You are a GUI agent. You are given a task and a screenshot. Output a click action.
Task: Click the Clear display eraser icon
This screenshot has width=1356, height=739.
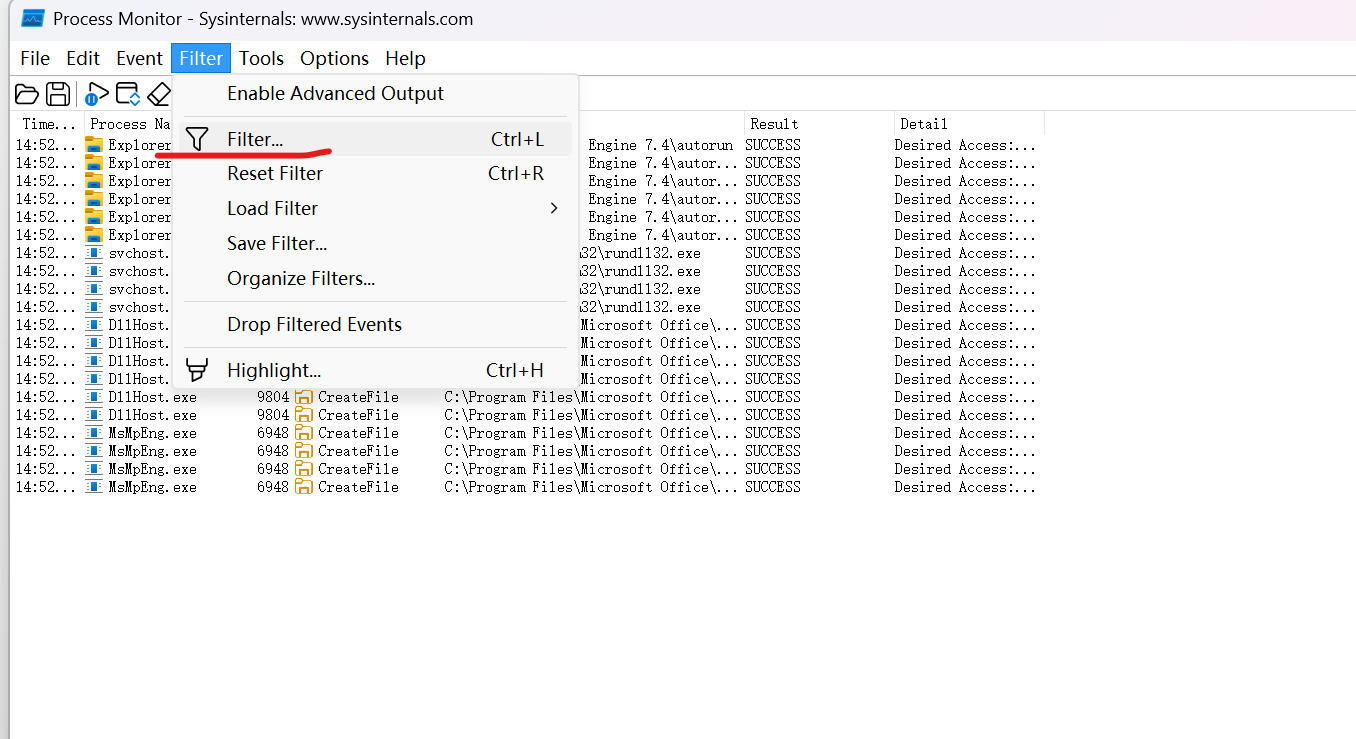click(x=160, y=95)
